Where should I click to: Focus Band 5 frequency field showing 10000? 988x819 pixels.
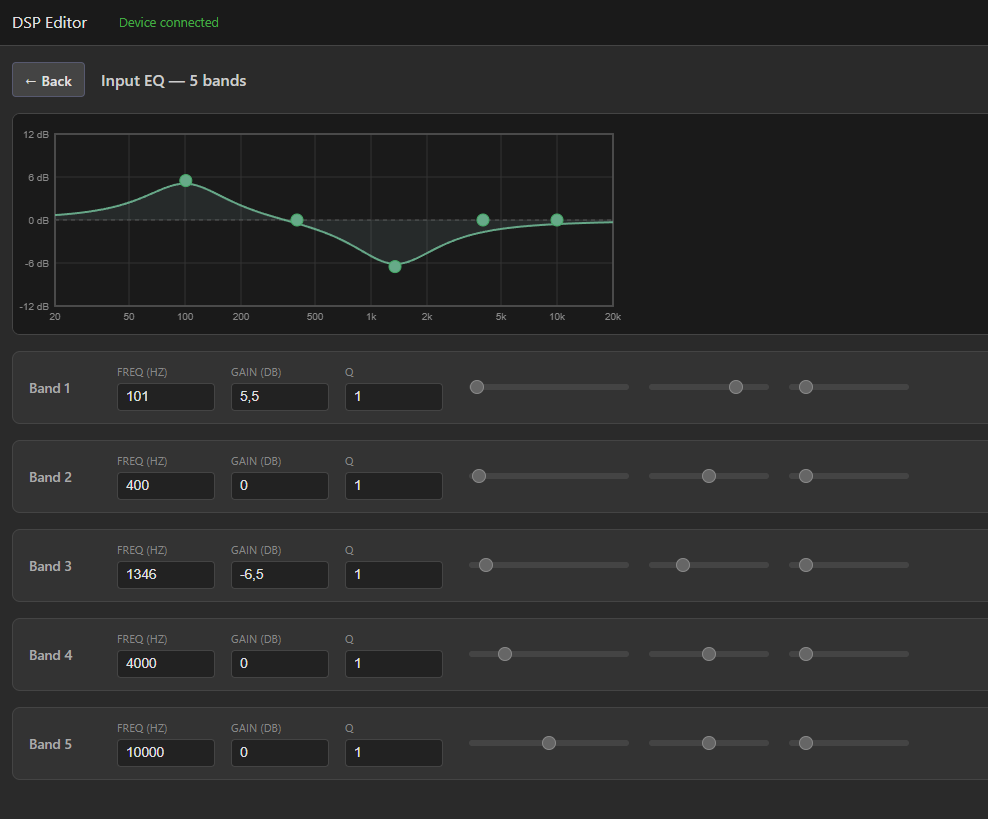click(166, 753)
